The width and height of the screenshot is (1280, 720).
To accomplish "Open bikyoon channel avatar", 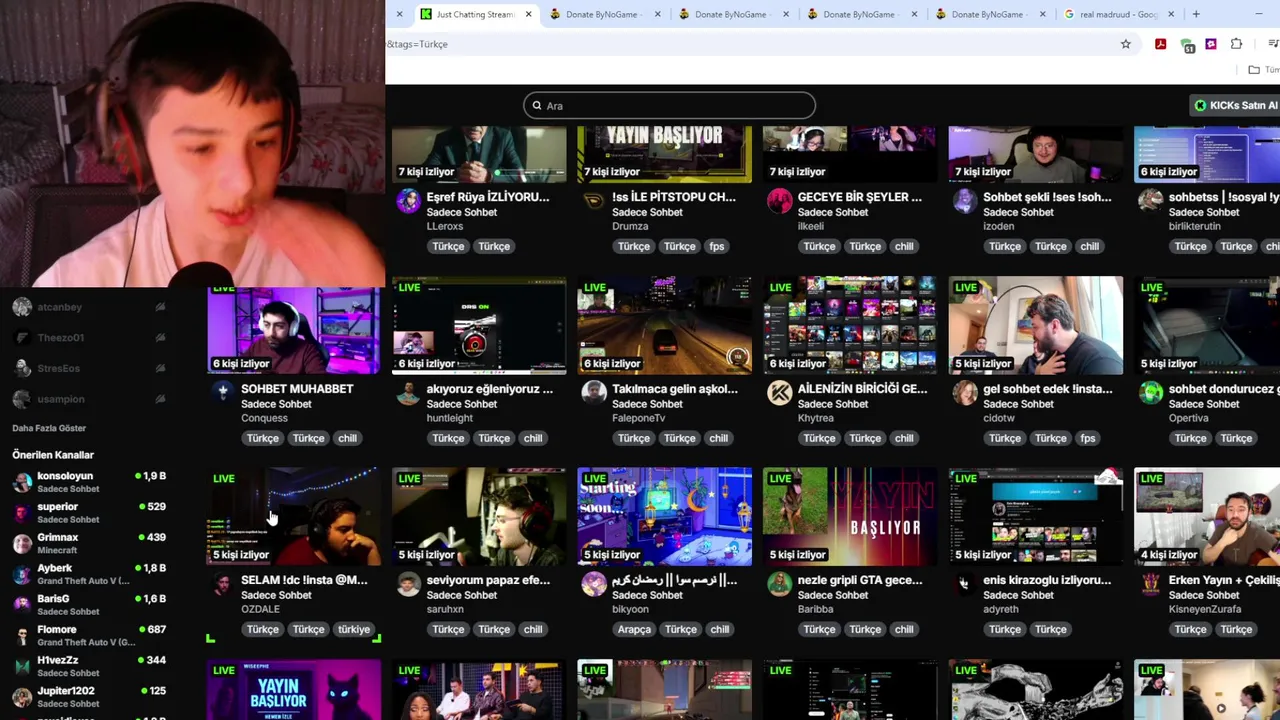I will (594, 584).
